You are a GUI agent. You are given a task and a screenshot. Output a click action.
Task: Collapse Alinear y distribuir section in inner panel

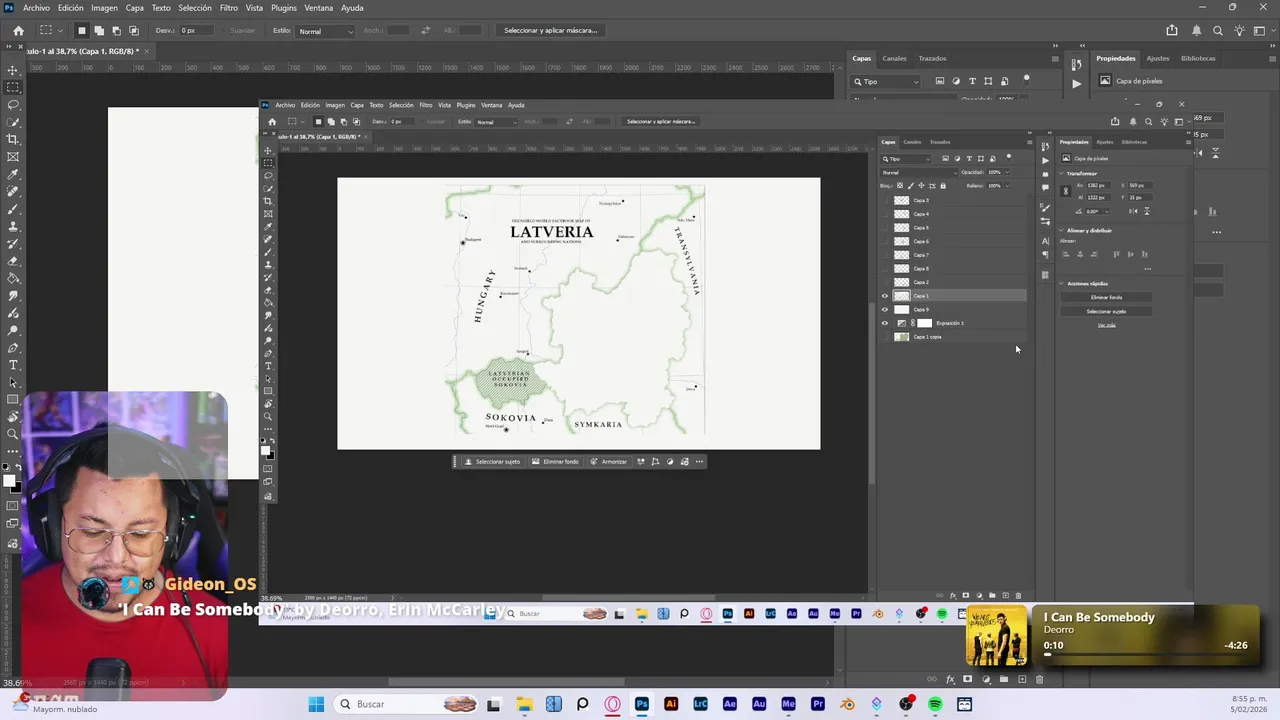click(x=1063, y=231)
